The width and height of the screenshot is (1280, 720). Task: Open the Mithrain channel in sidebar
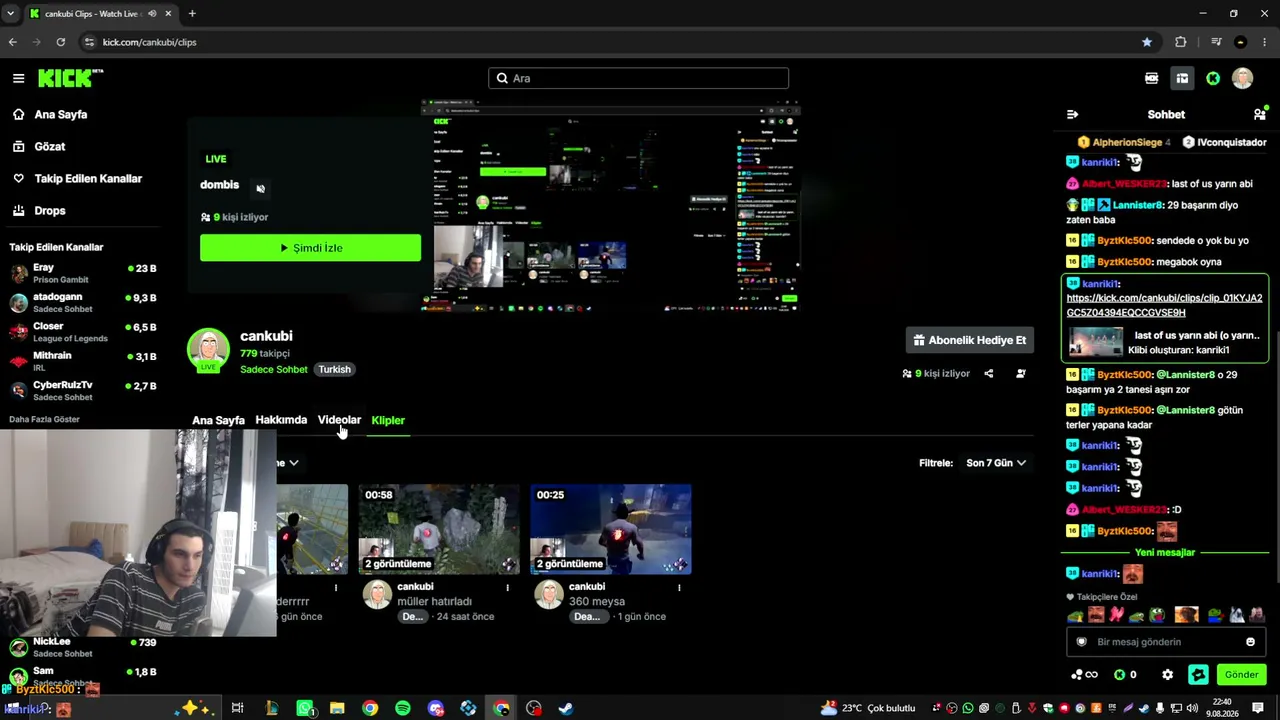coord(82,361)
